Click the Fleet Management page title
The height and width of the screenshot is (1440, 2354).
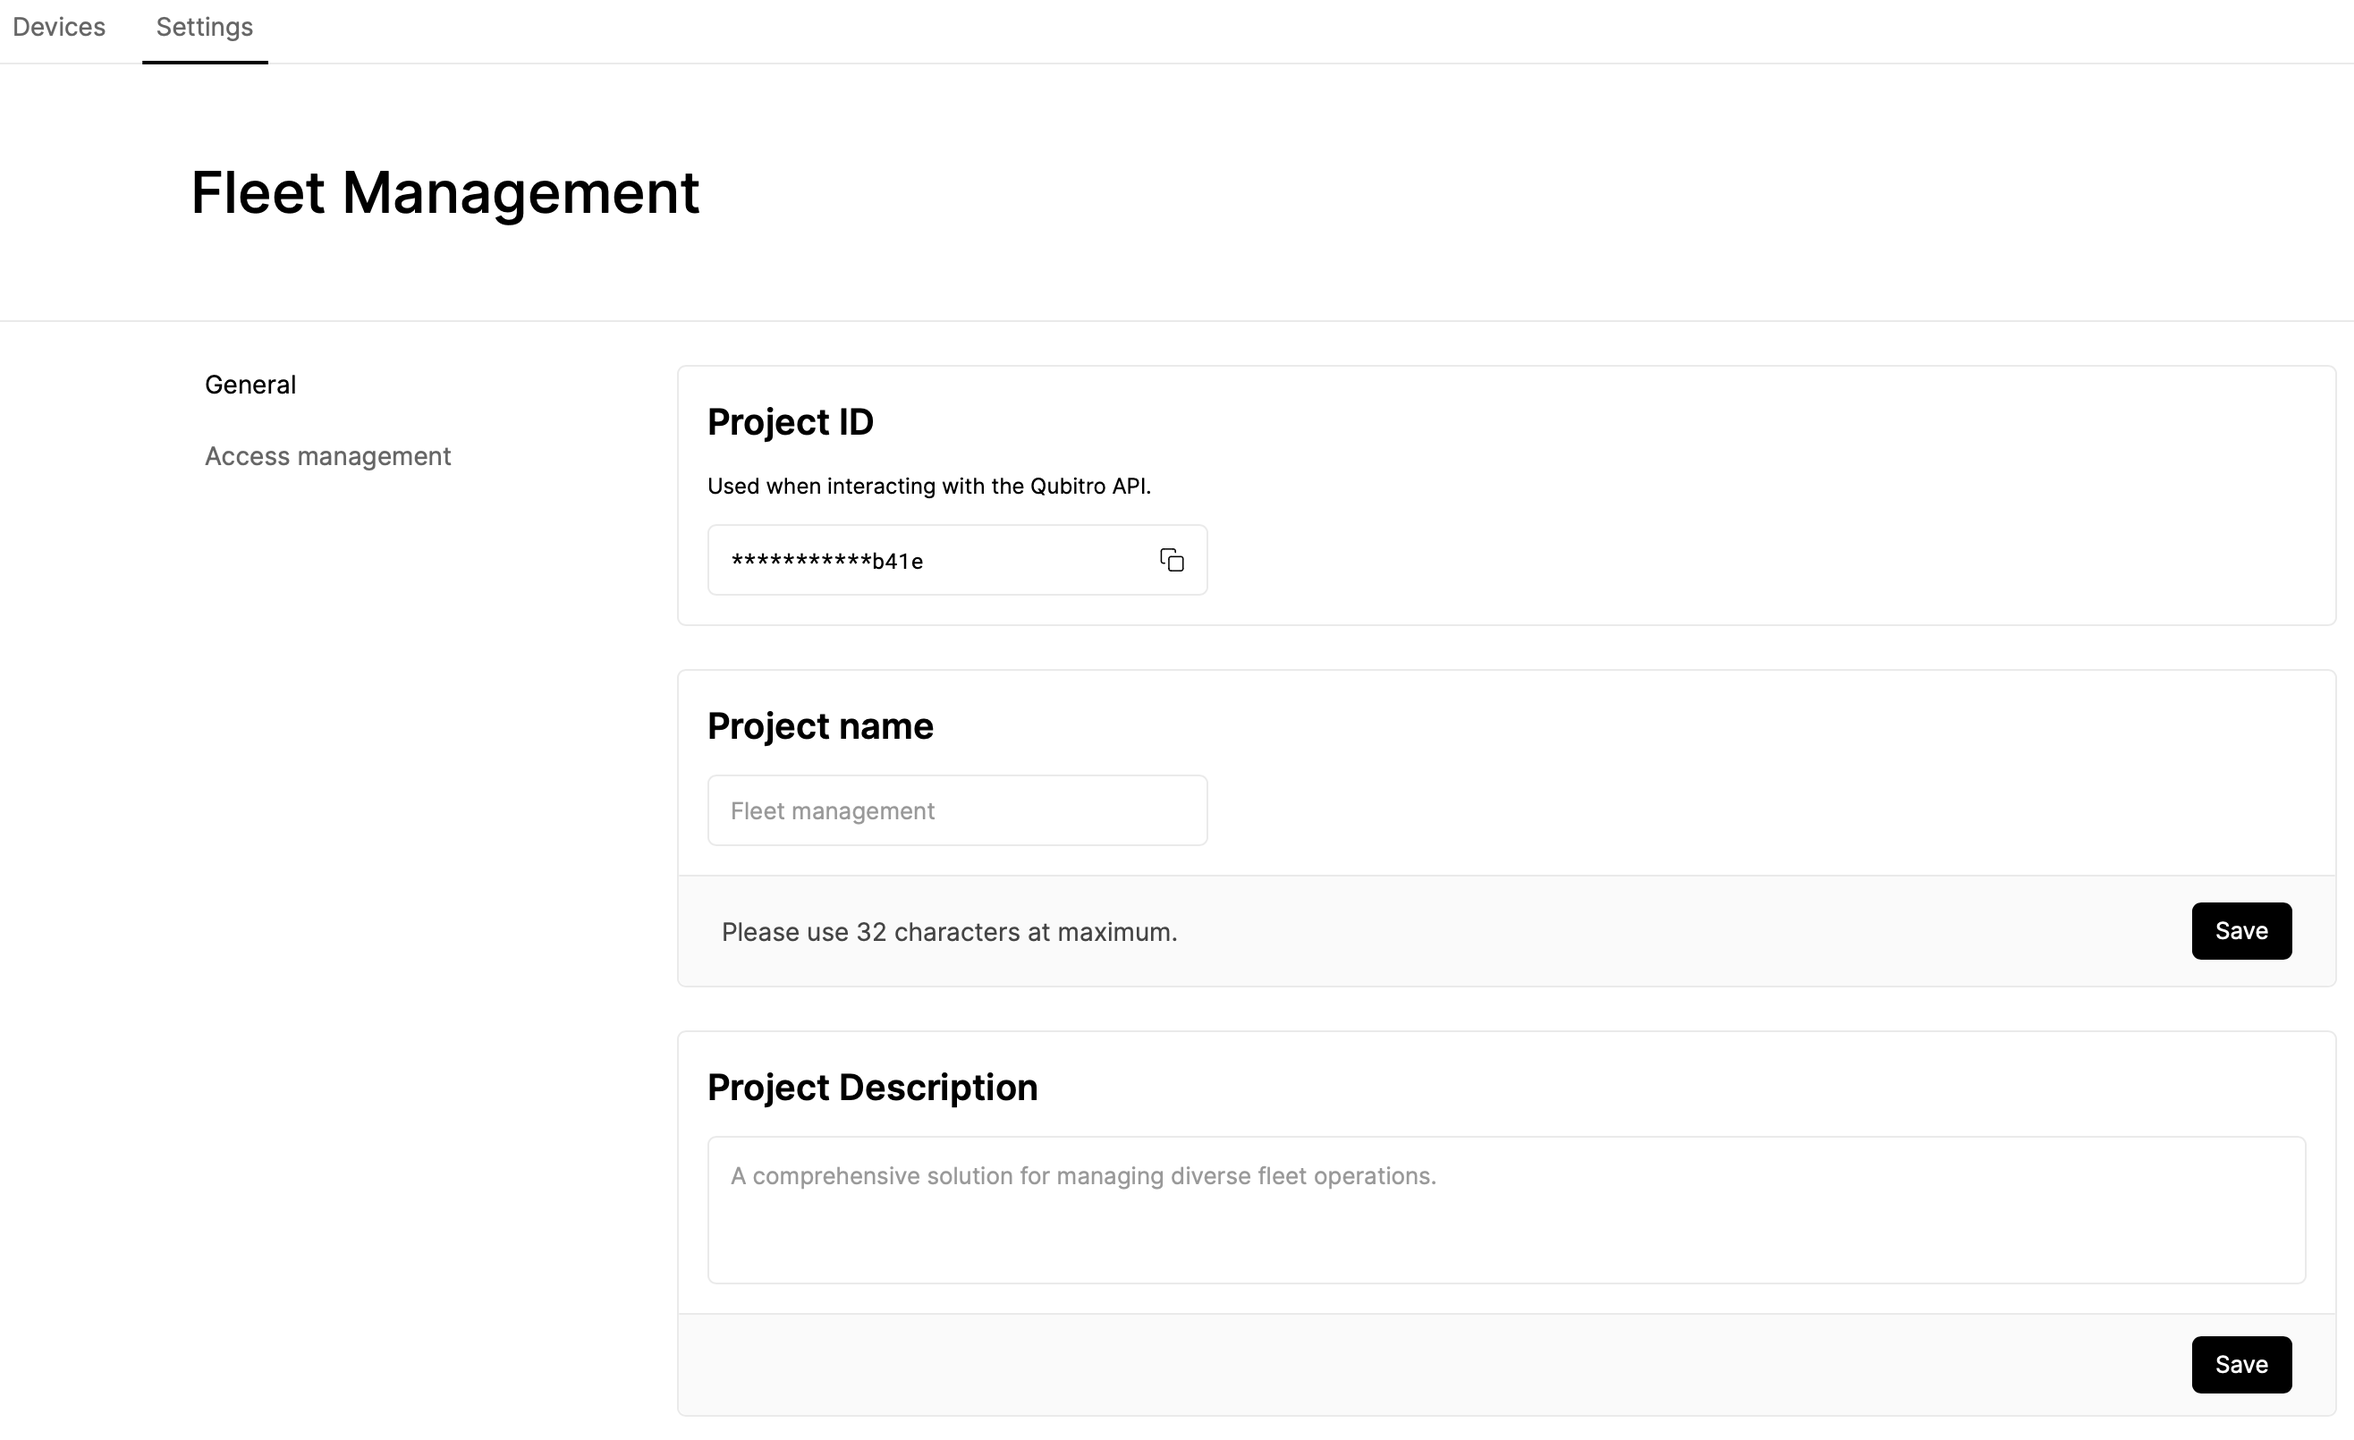click(x=444, y=192)
